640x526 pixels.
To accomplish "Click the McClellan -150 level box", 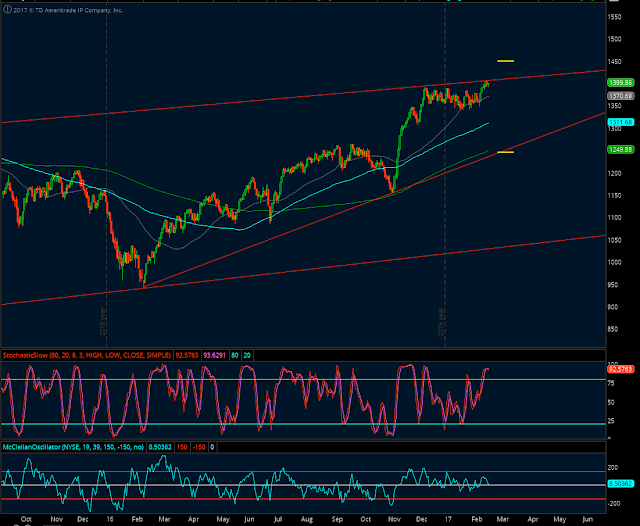I will pyautogui.click(x=199, y=447).
